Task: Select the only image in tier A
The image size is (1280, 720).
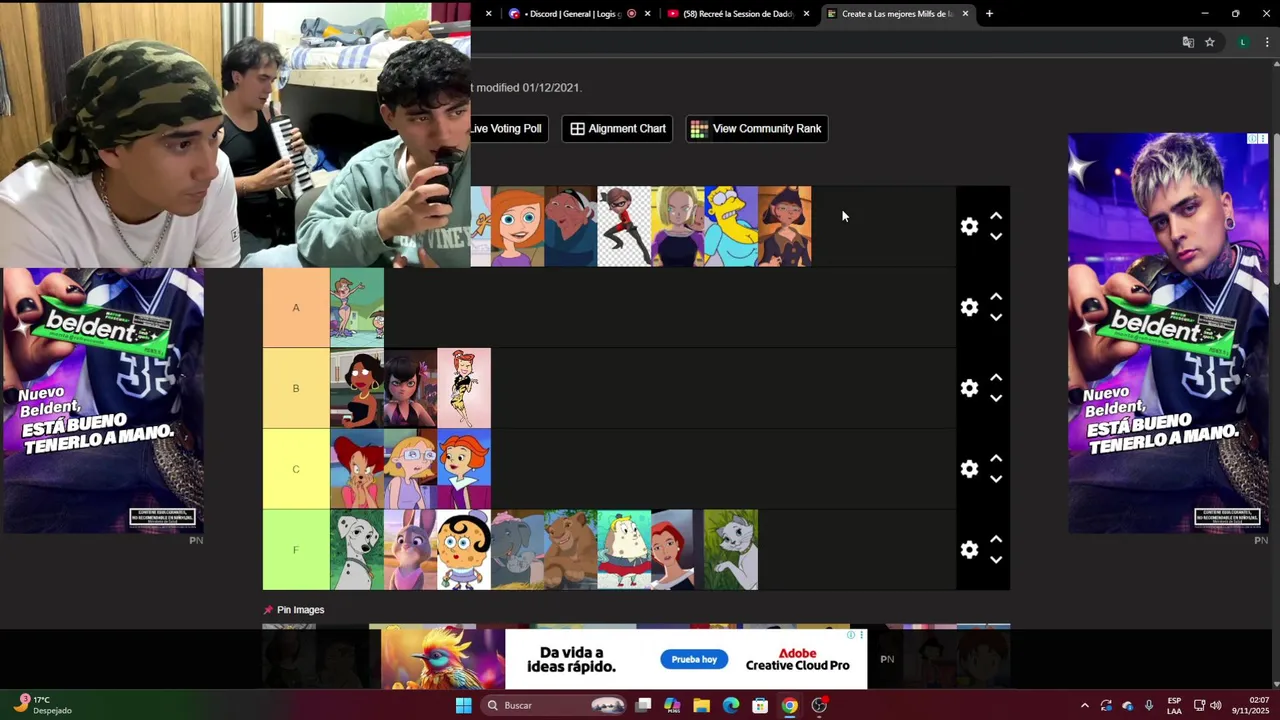Action: tap(357, 308)
